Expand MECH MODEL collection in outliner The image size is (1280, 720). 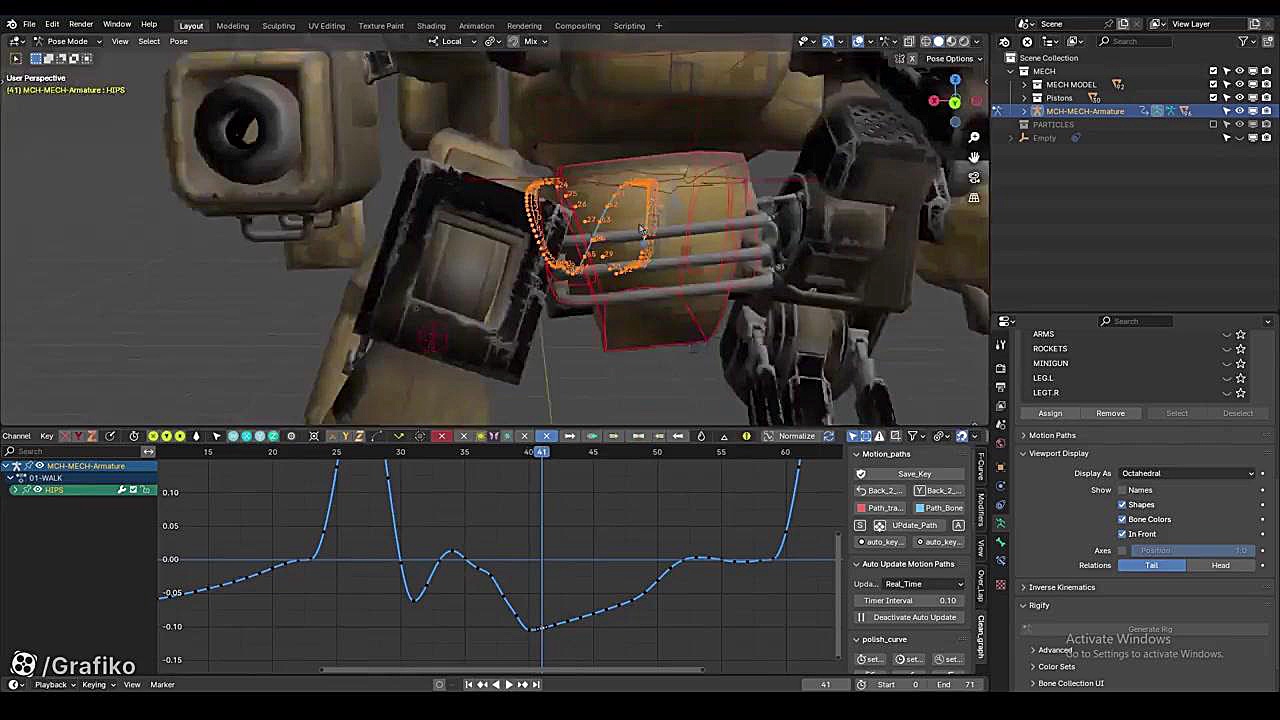(x=1023, y=85)
